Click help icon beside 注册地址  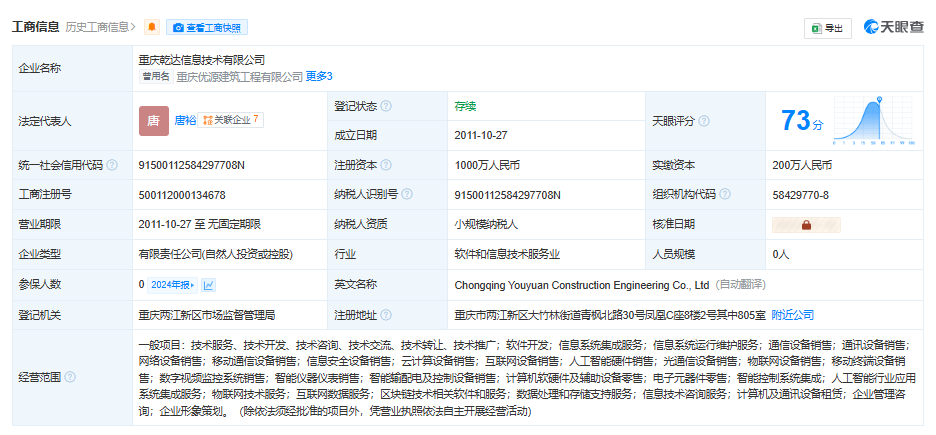click(386, 315)
